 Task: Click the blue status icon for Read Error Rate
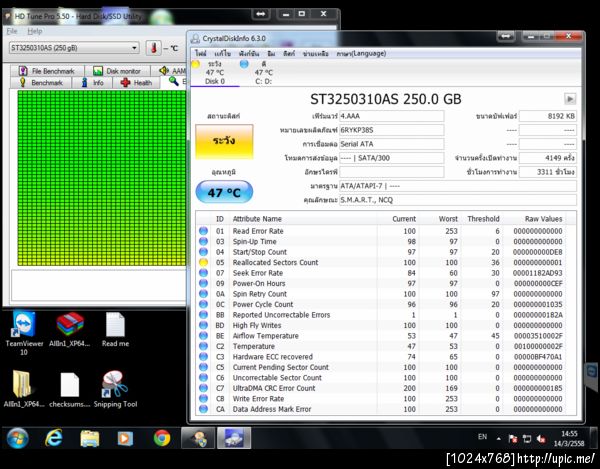tap(204, 231)
